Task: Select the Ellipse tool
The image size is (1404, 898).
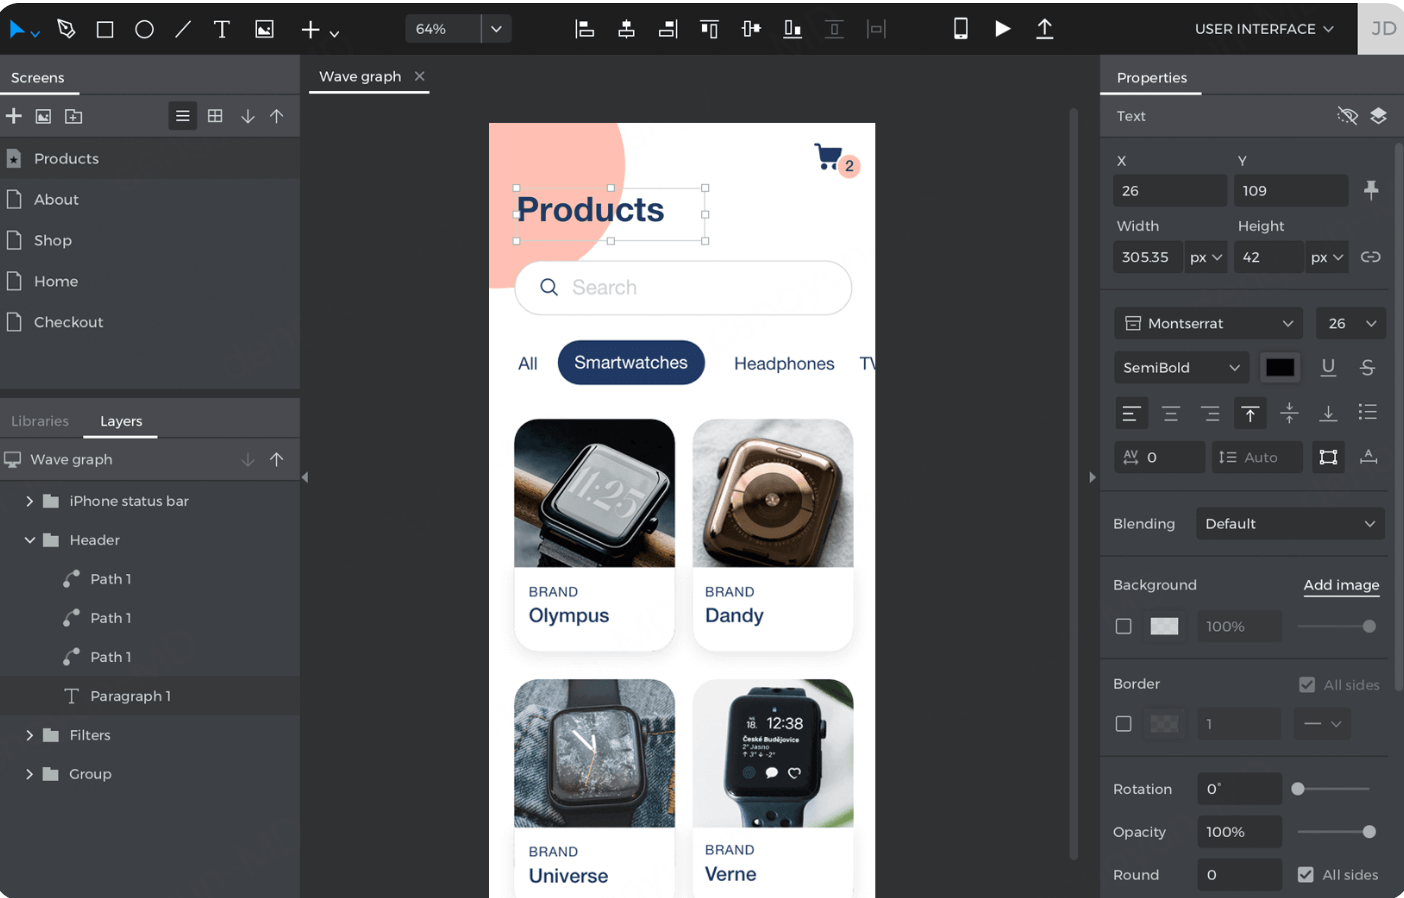Action: [143, 29]
